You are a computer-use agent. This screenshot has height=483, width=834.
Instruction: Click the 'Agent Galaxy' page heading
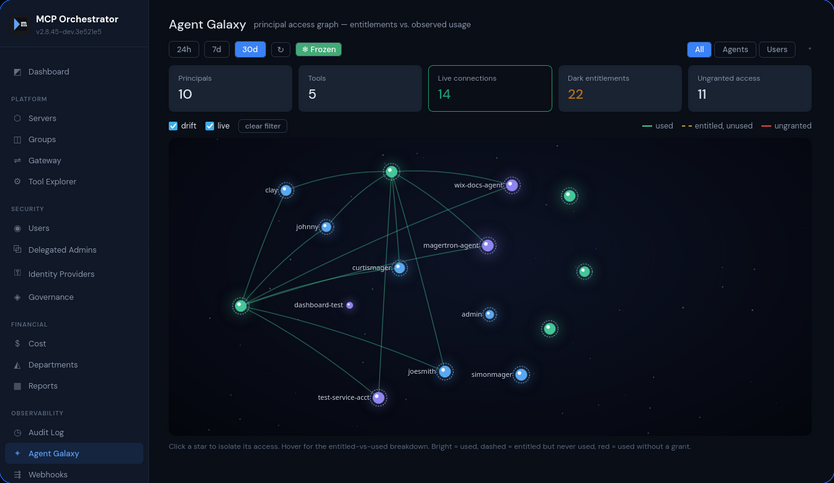click(x=207, y=24)
